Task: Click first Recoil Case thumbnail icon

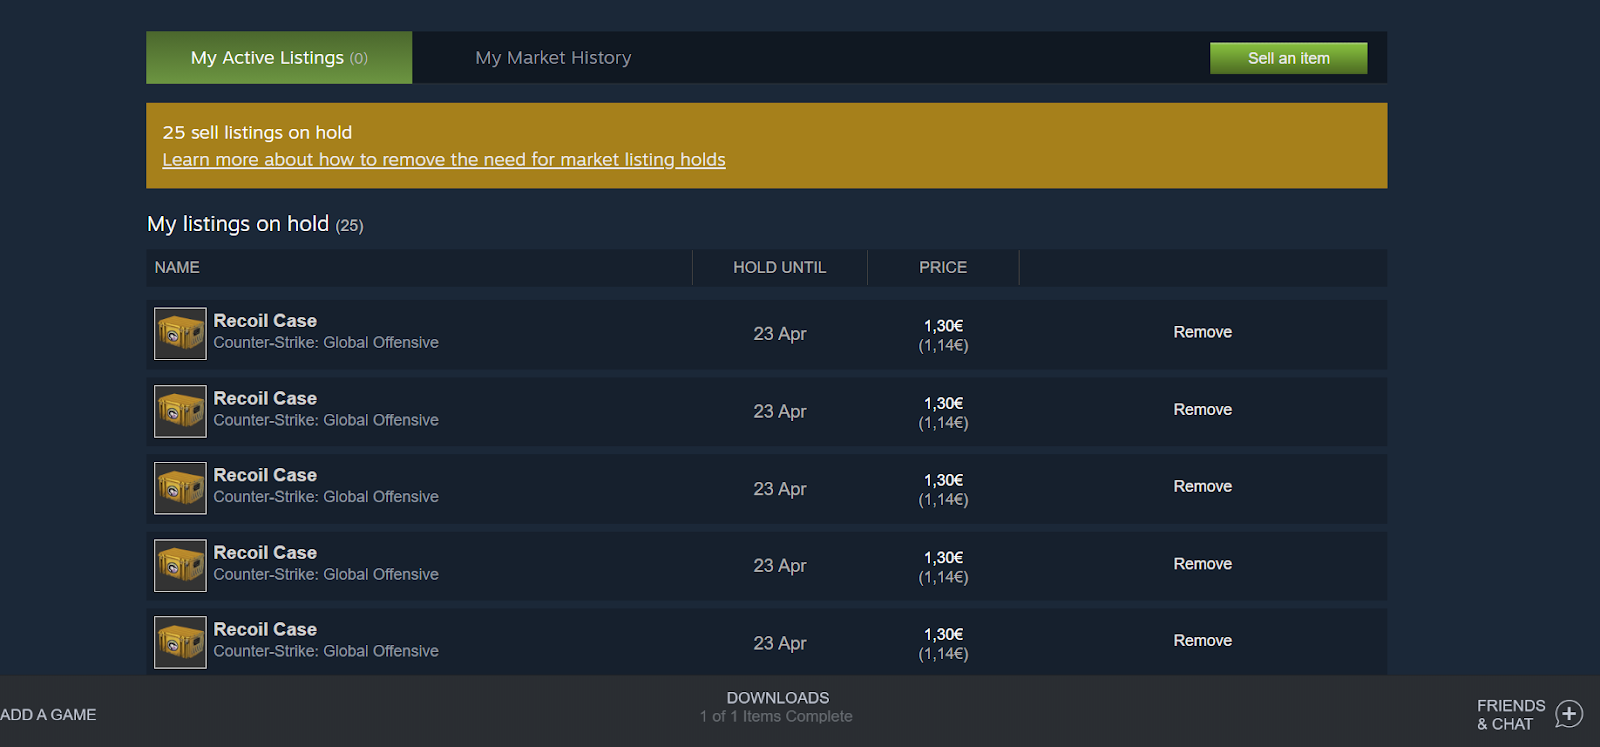Action: pos(180,334)
